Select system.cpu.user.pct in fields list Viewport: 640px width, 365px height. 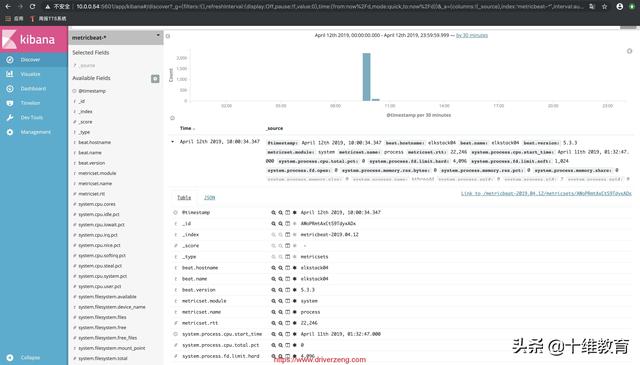[100, 287]
